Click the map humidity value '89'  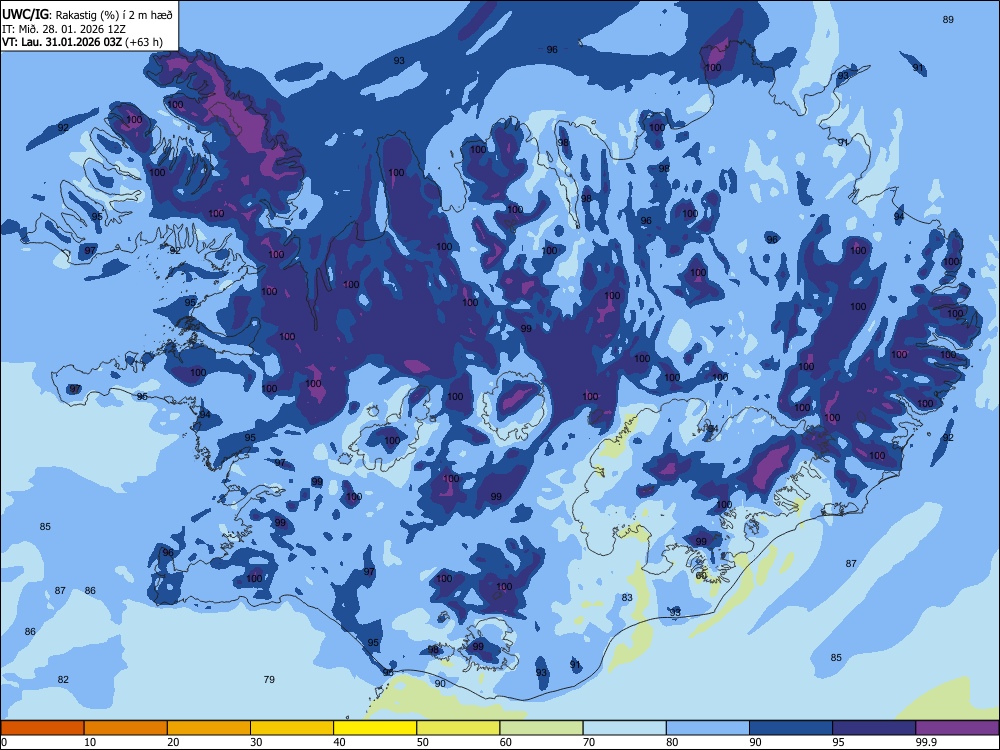(948, 20)
